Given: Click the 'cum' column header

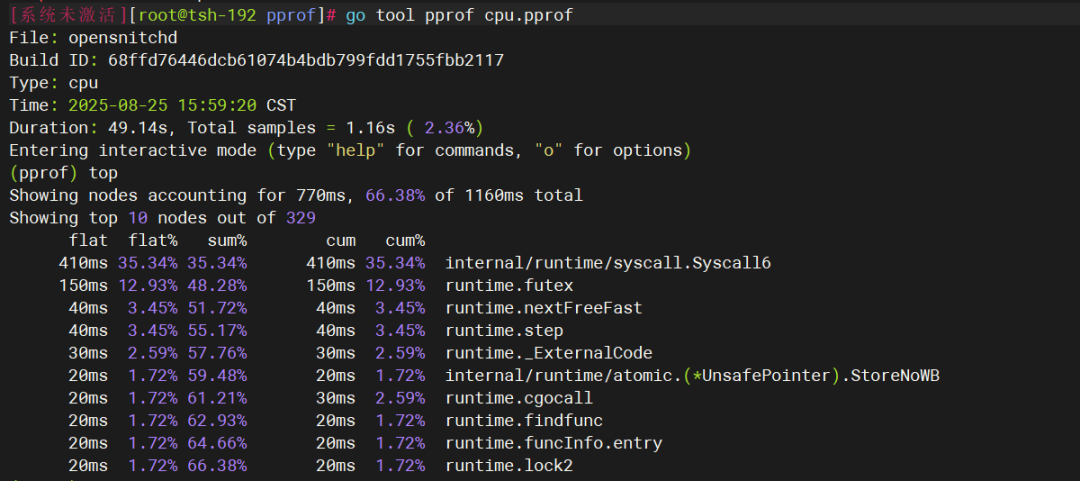Looking at the screenshot, I should [341, 240].
